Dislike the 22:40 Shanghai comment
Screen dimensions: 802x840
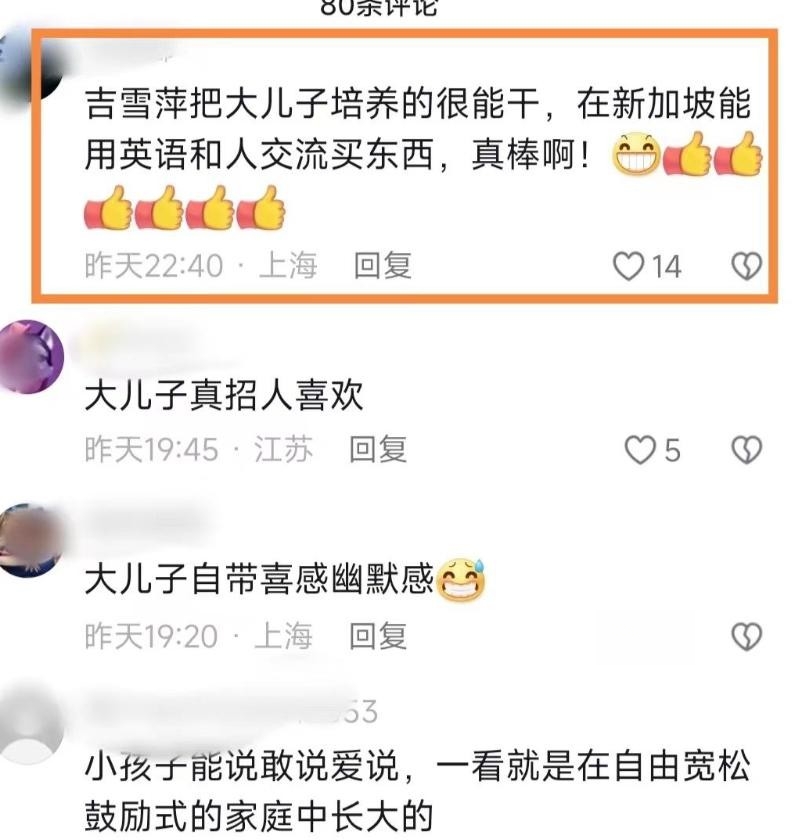pyautogui.click(x=746, y=266)
